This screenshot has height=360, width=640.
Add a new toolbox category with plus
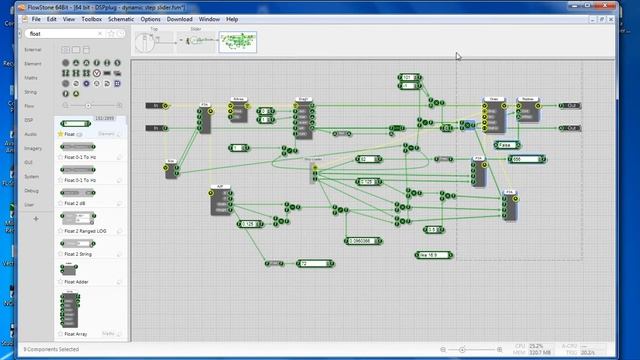36,219
